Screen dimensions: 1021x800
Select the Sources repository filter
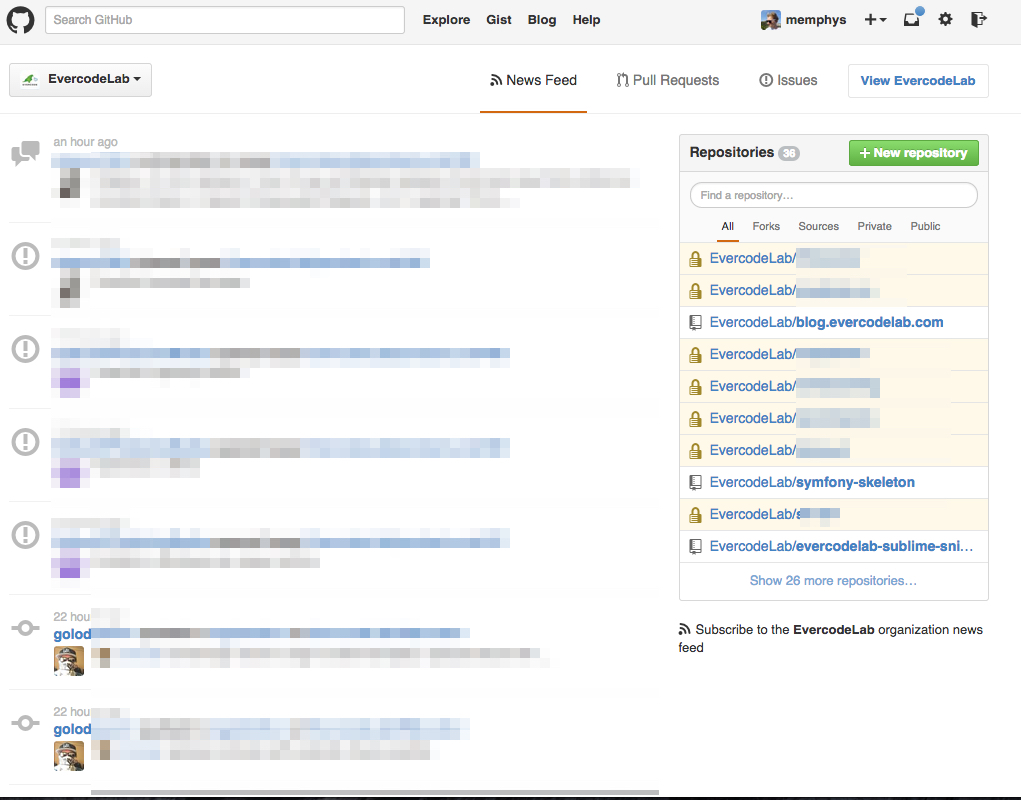[818, 226]
